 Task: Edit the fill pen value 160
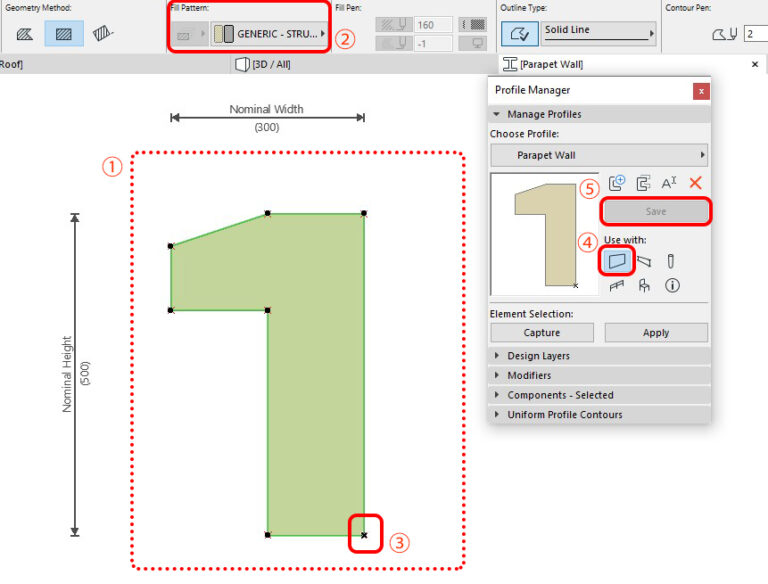433,24
